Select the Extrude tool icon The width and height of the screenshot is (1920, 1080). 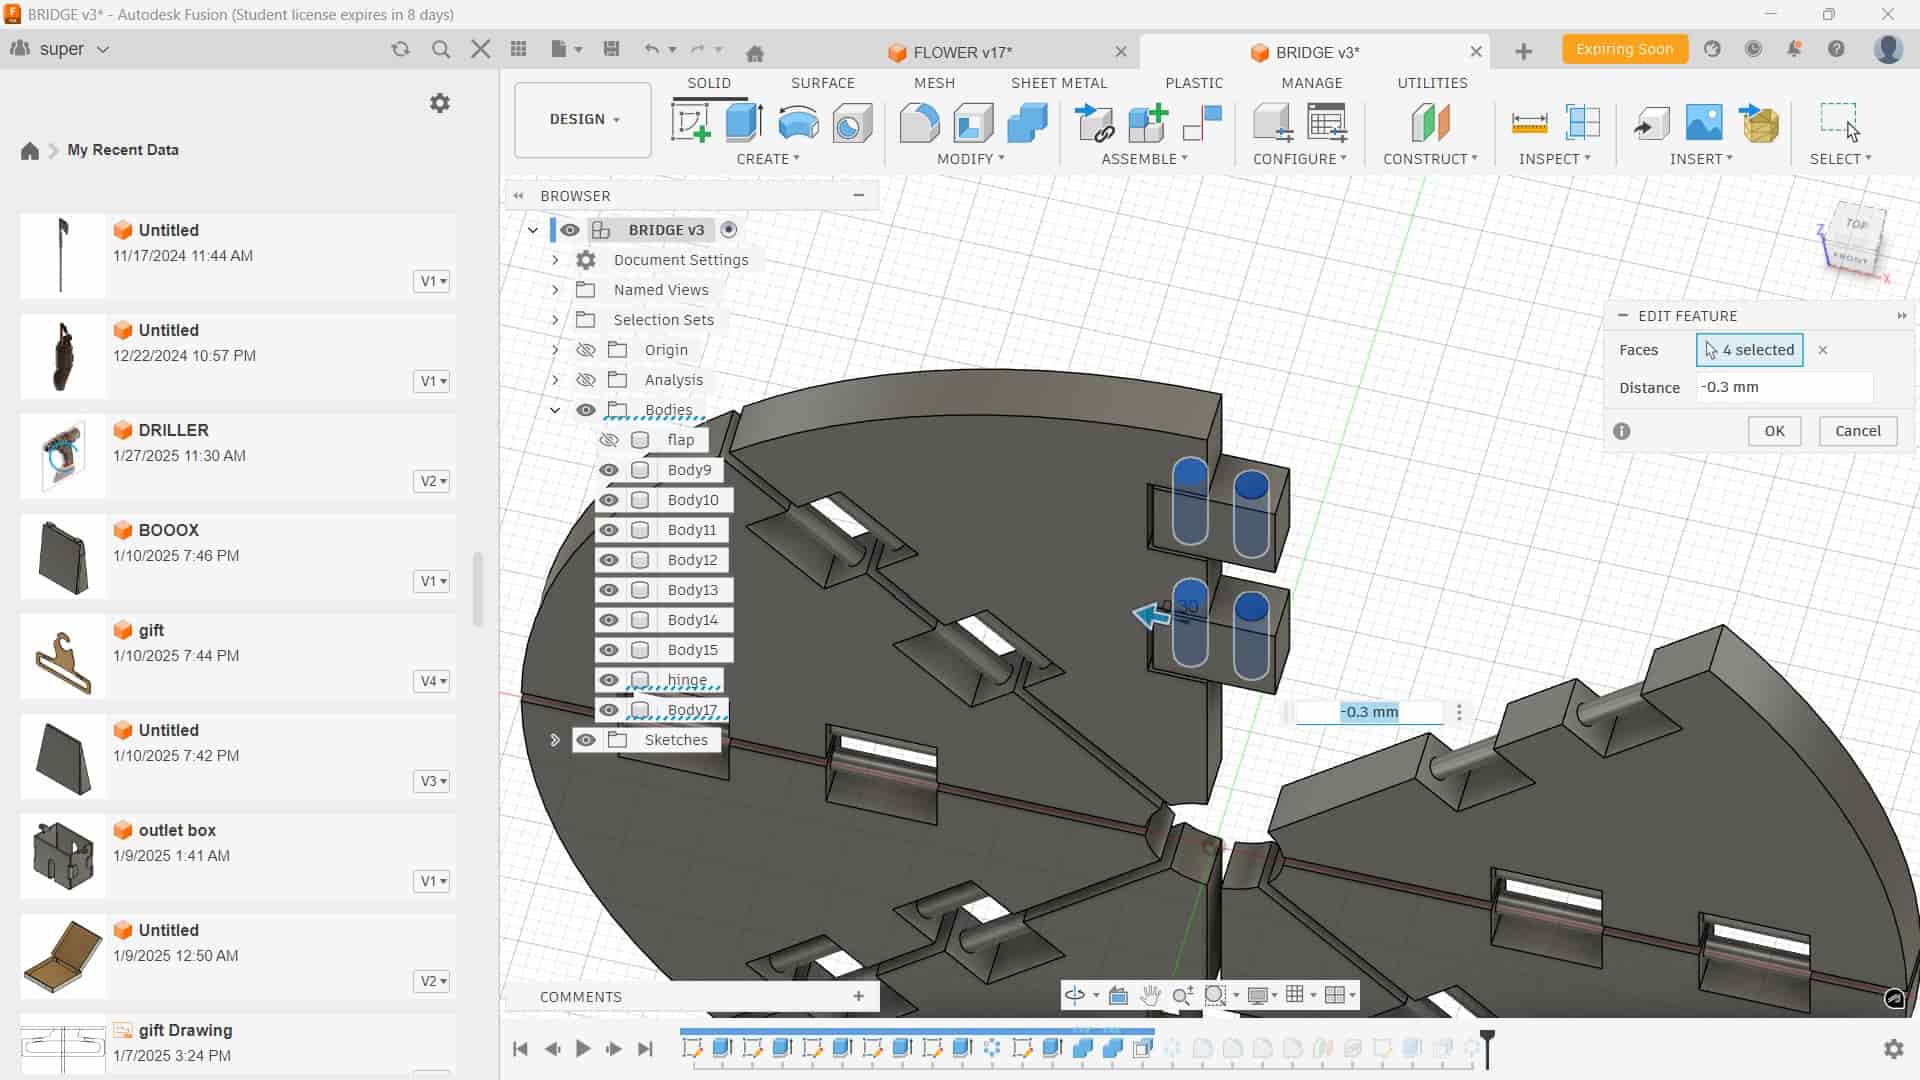[x=744, y=123]
